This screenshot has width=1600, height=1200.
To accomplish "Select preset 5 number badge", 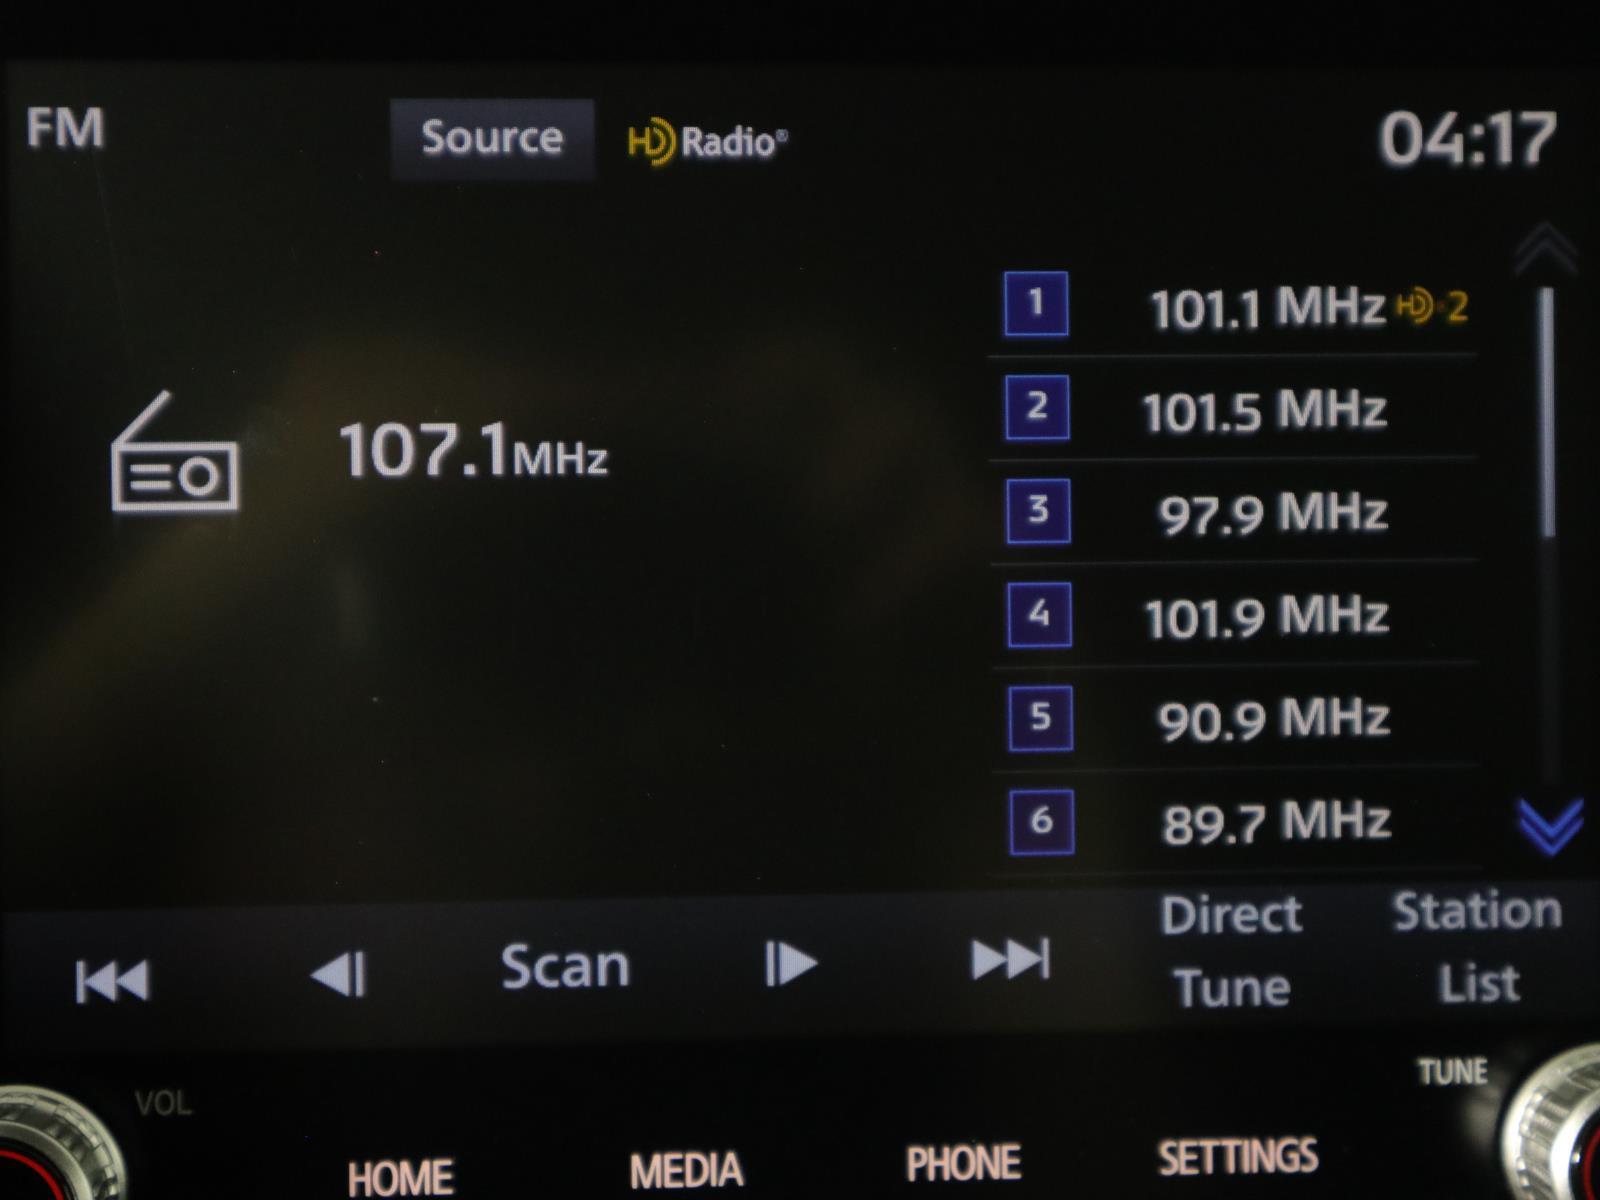I will [x=1040, y=718].
